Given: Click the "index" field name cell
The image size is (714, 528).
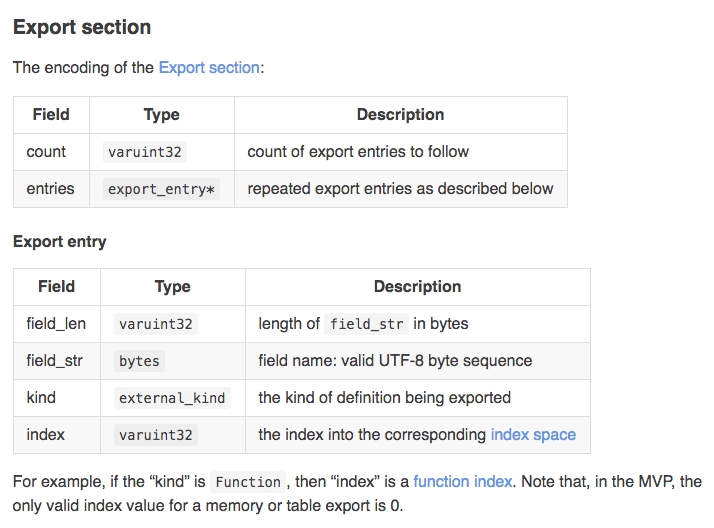Looking at the screenshot, I should [x=45, y=435].
